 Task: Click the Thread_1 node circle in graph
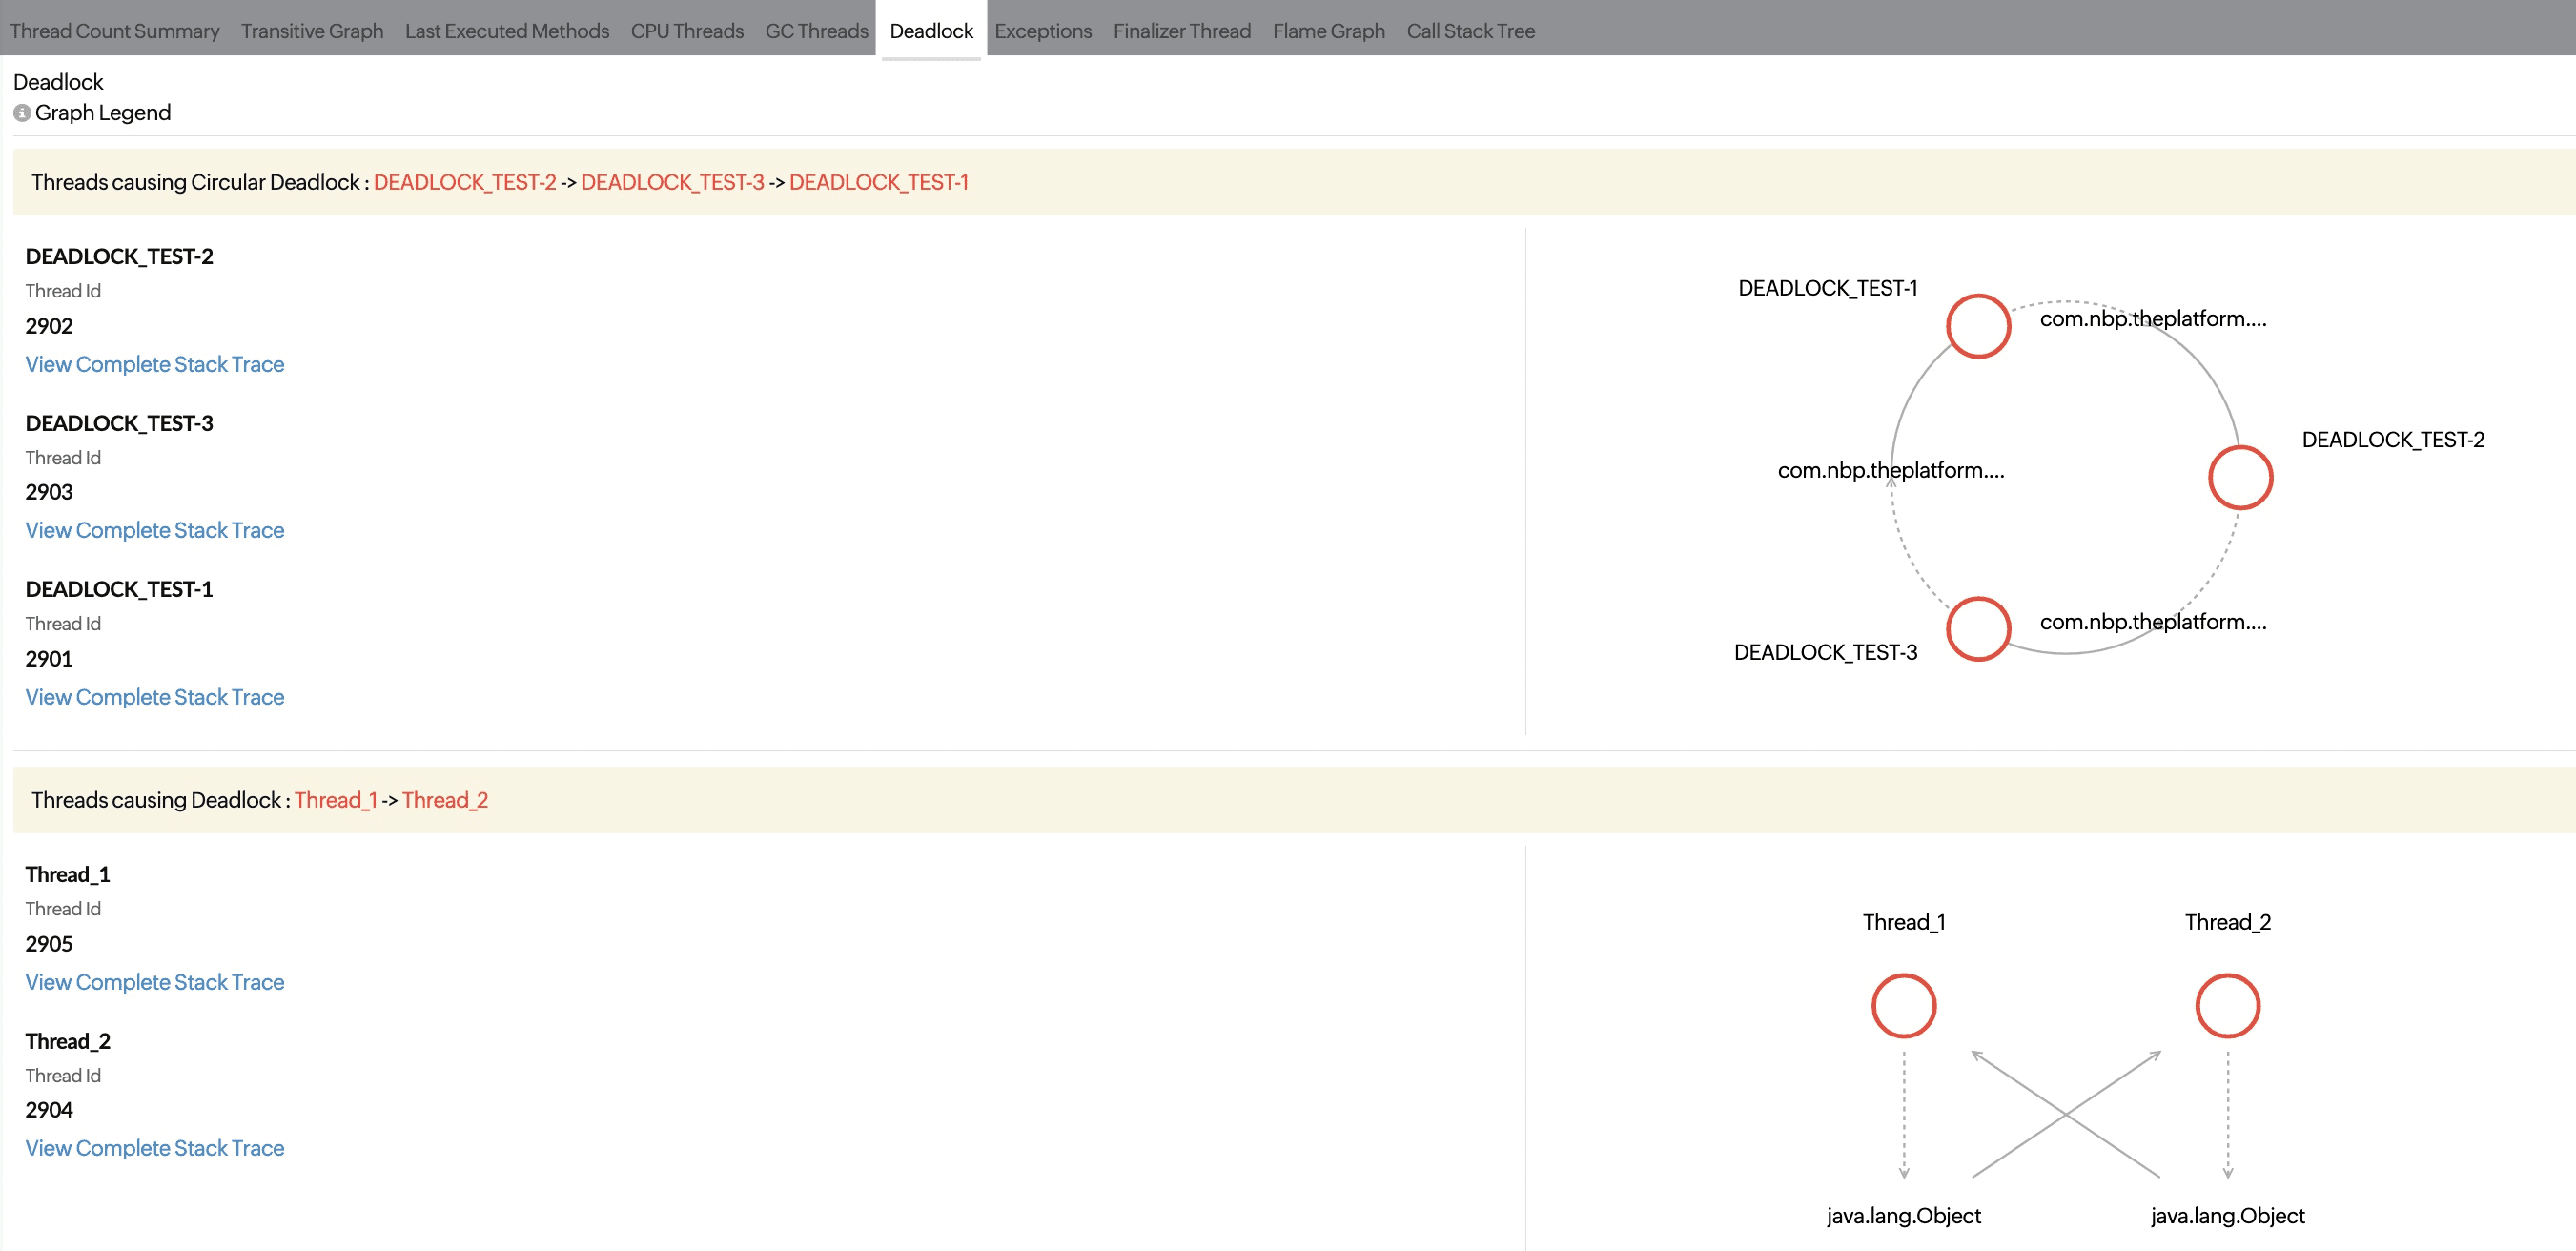(1903, 1006)
